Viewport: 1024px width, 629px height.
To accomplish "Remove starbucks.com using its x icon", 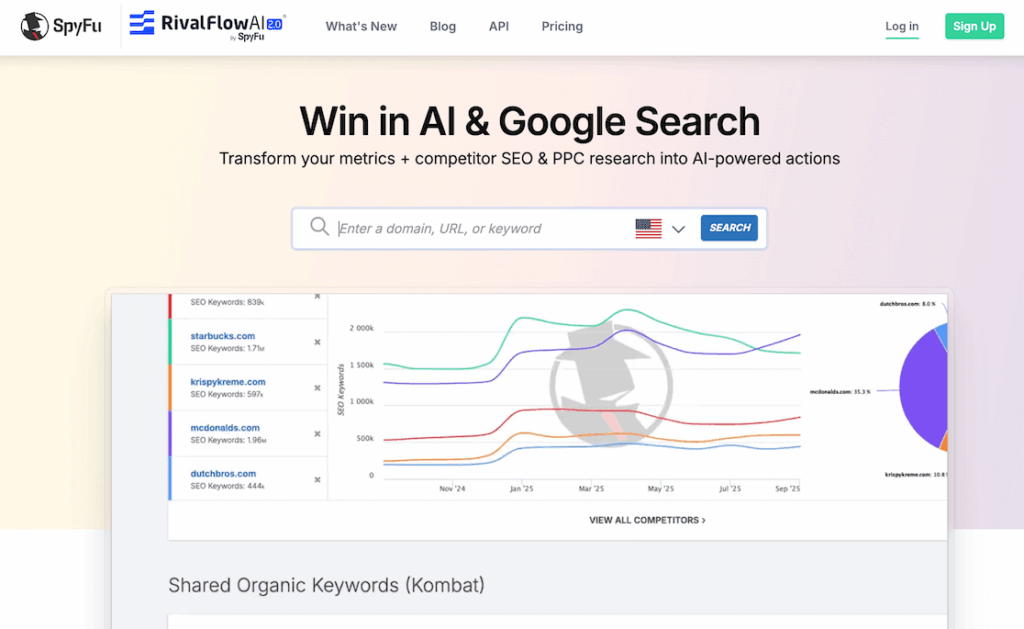I will [318, 340].
